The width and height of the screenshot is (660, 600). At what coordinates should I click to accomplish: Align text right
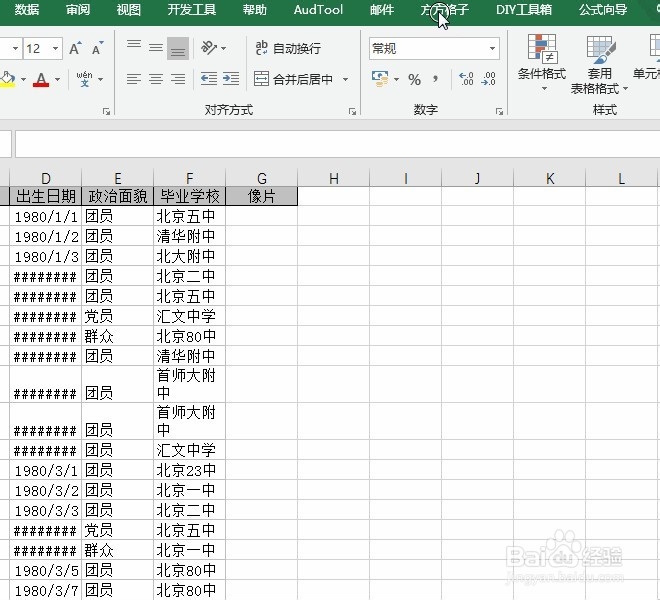[x=178, y=79]
